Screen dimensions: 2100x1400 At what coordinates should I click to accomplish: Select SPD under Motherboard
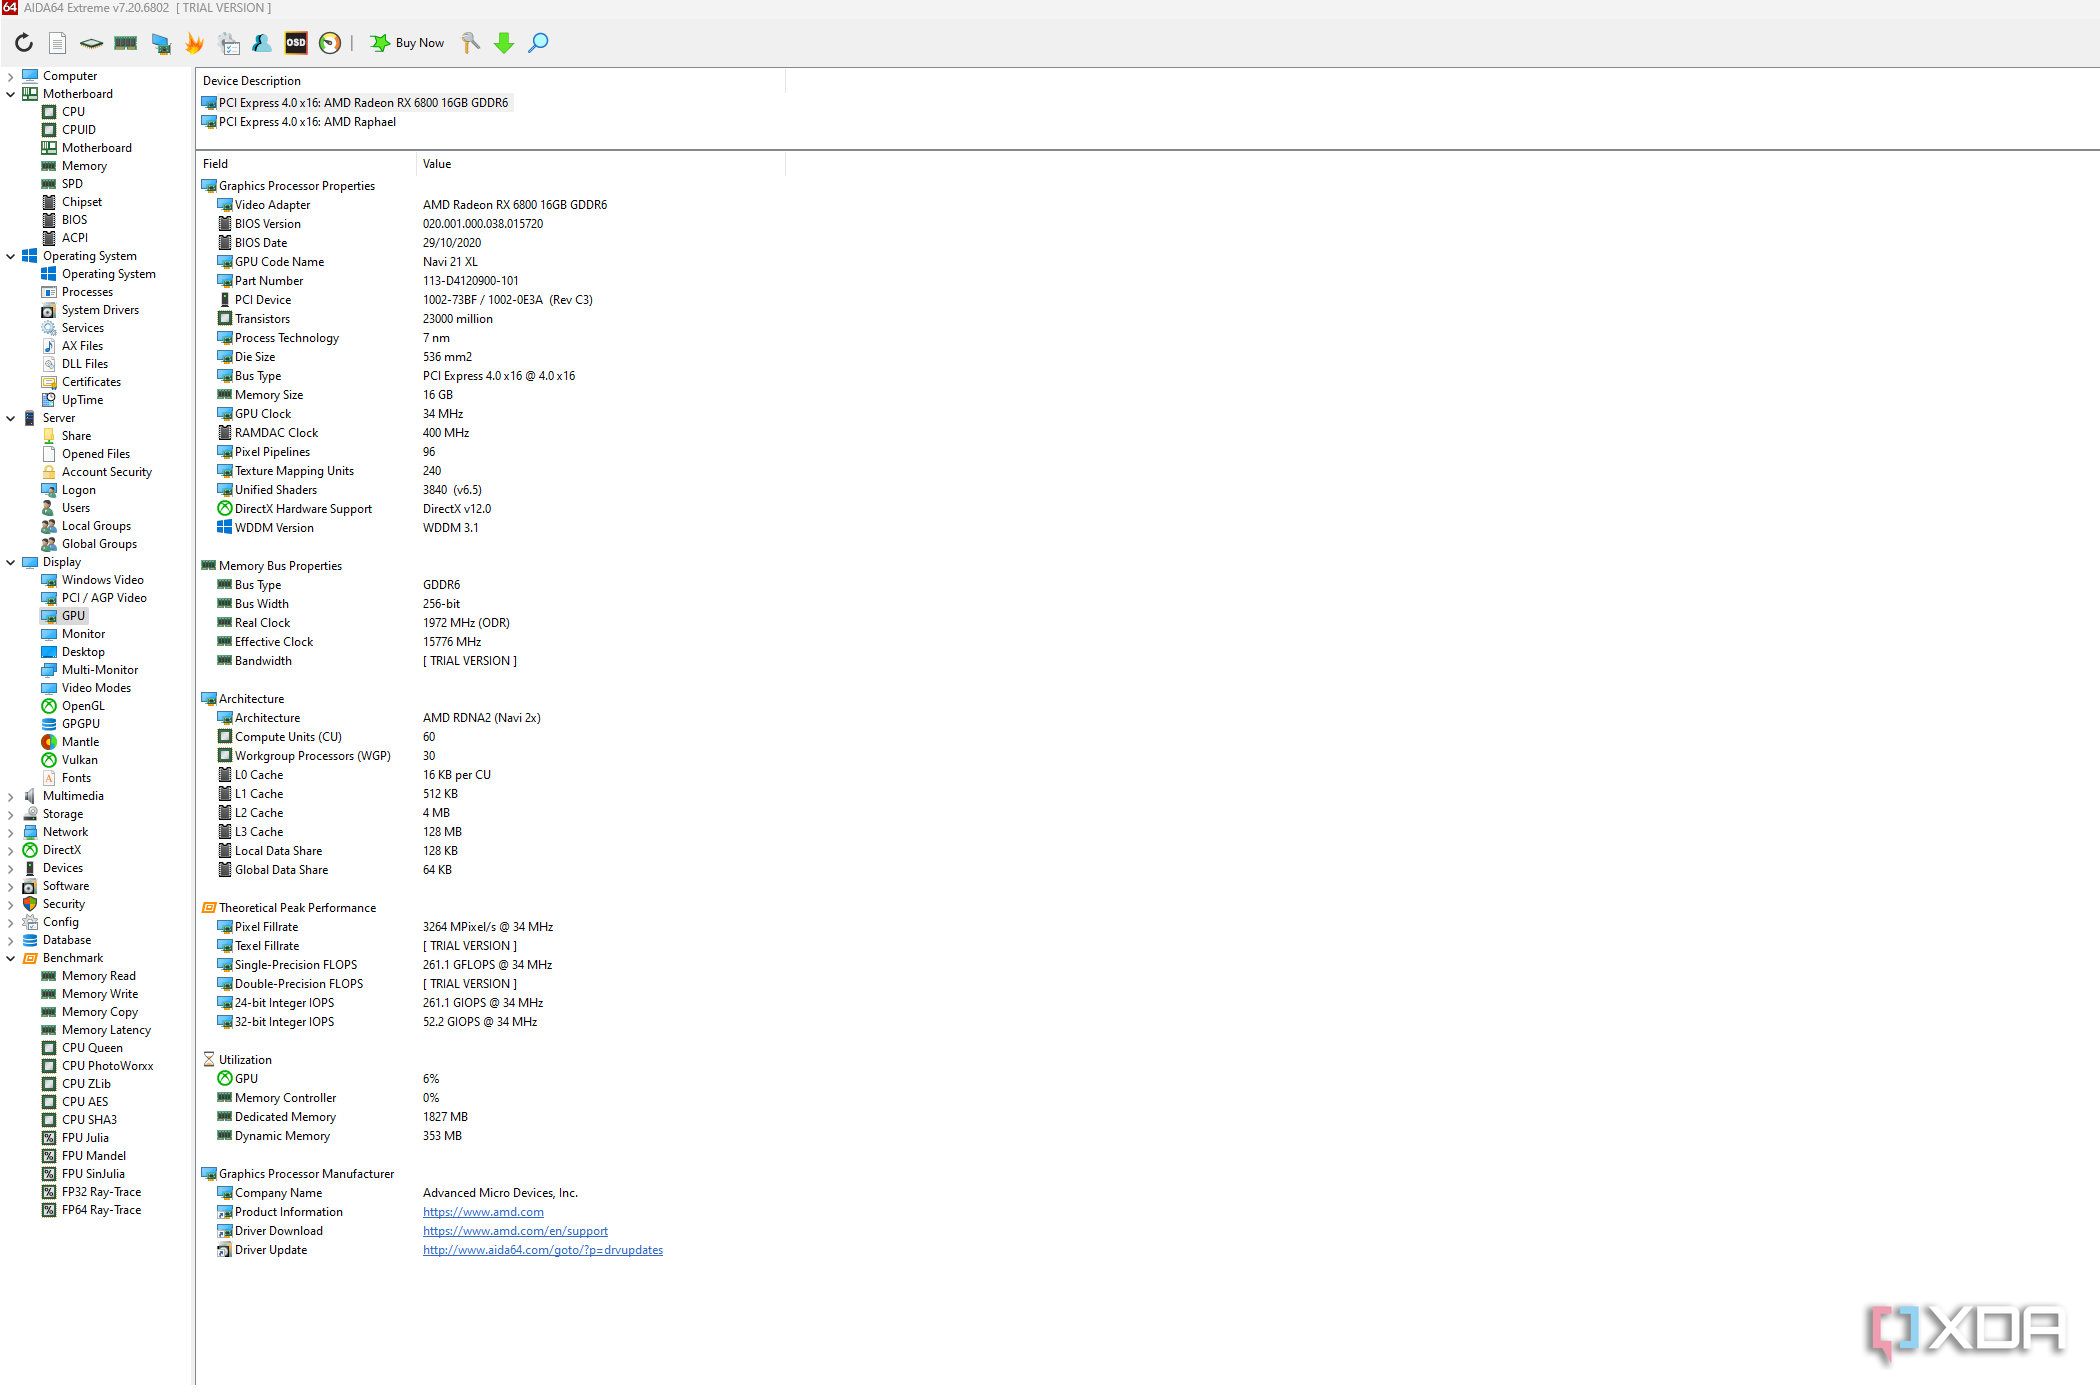[62, 184]
